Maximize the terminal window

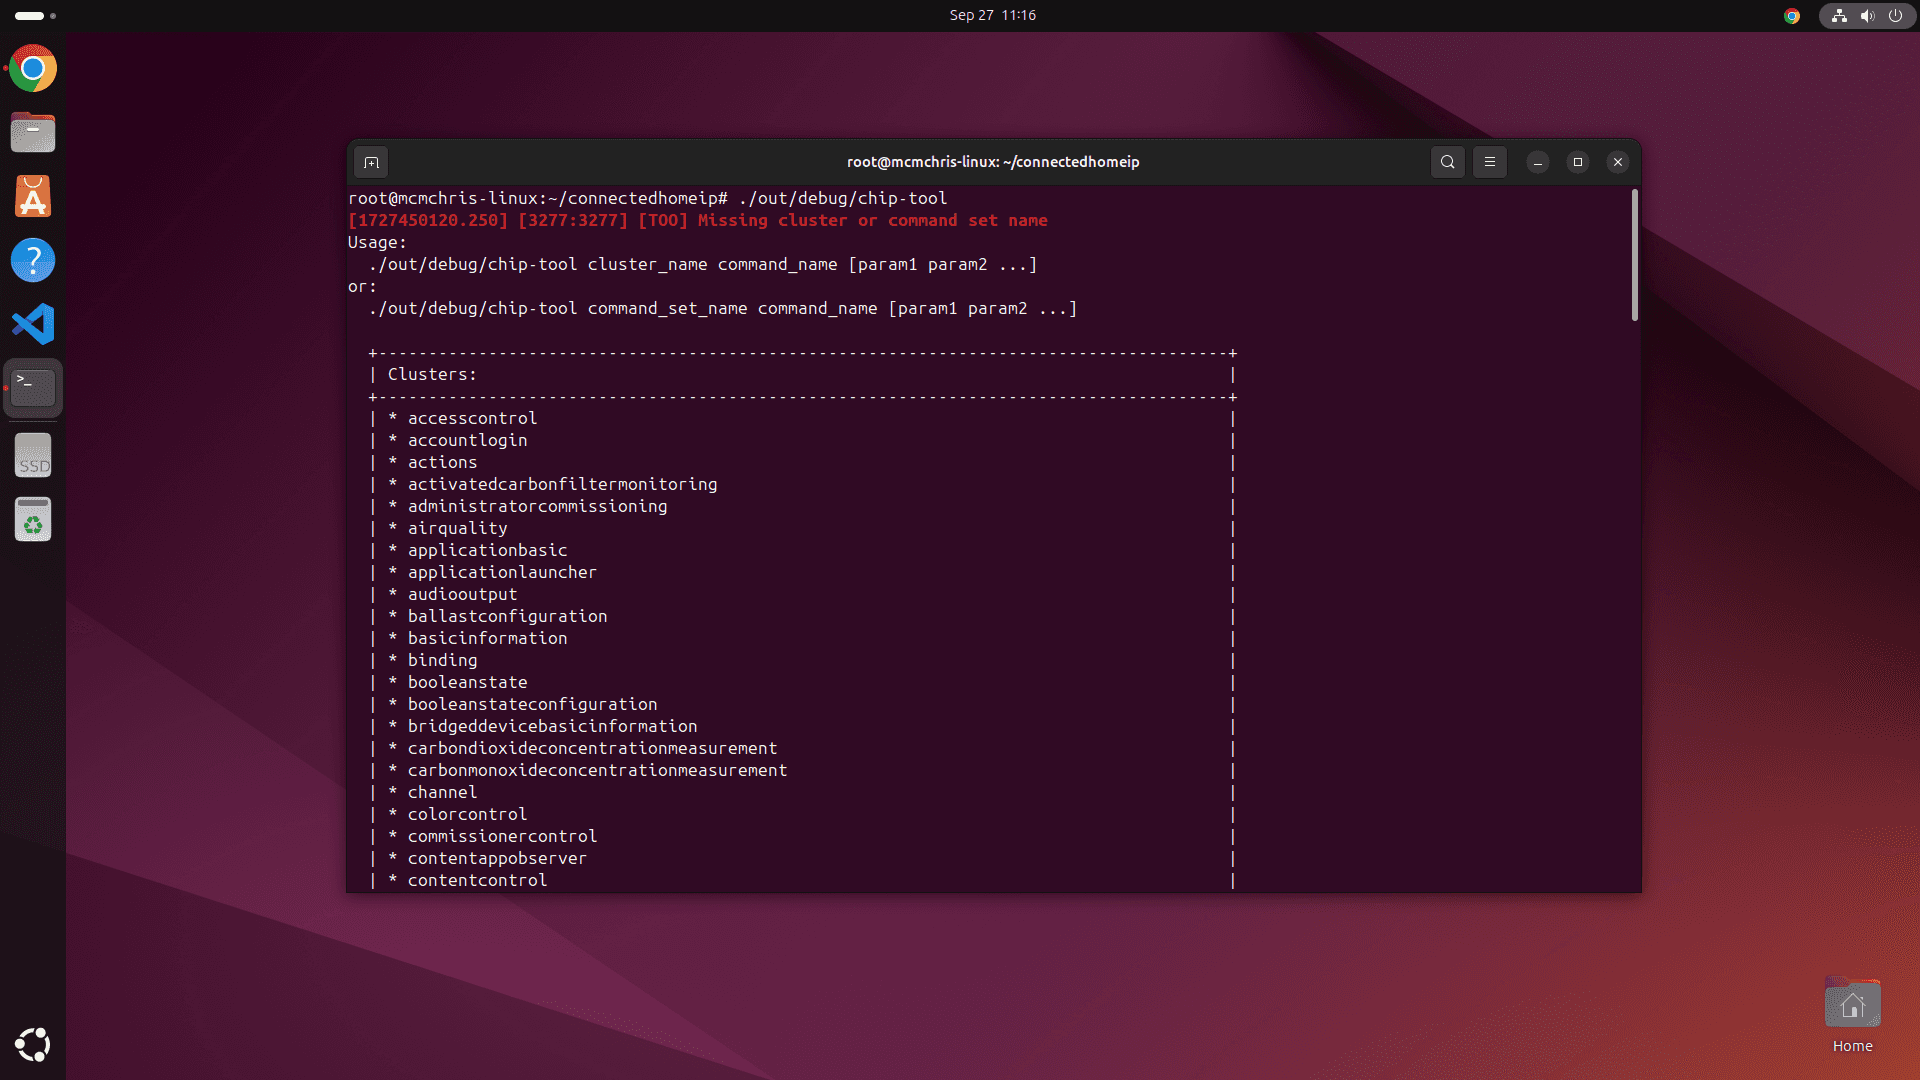pos(1577,162)
